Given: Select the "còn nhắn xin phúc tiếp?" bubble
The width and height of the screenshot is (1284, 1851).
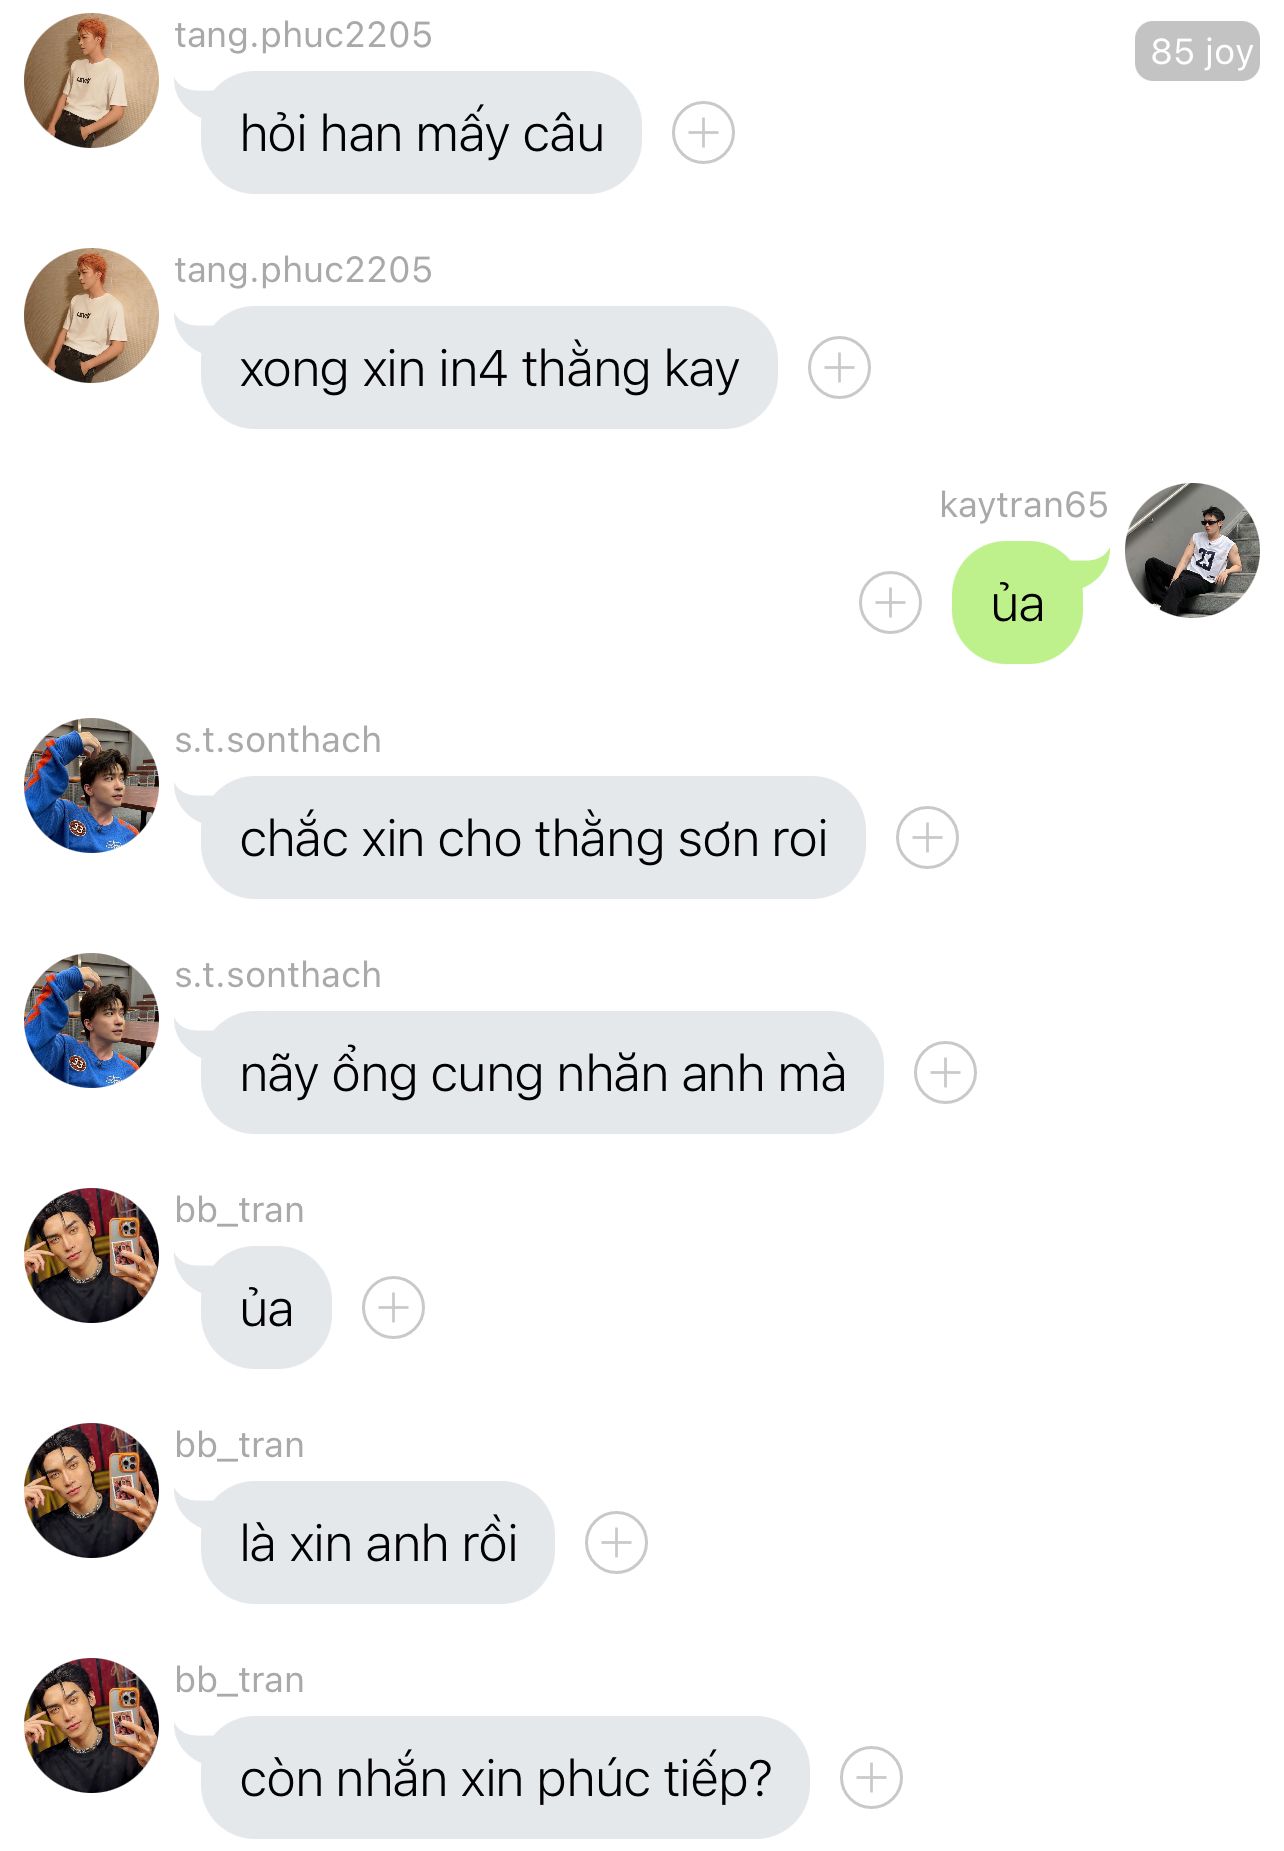Looking at the screenshot, I should (x=505, y=1777).
